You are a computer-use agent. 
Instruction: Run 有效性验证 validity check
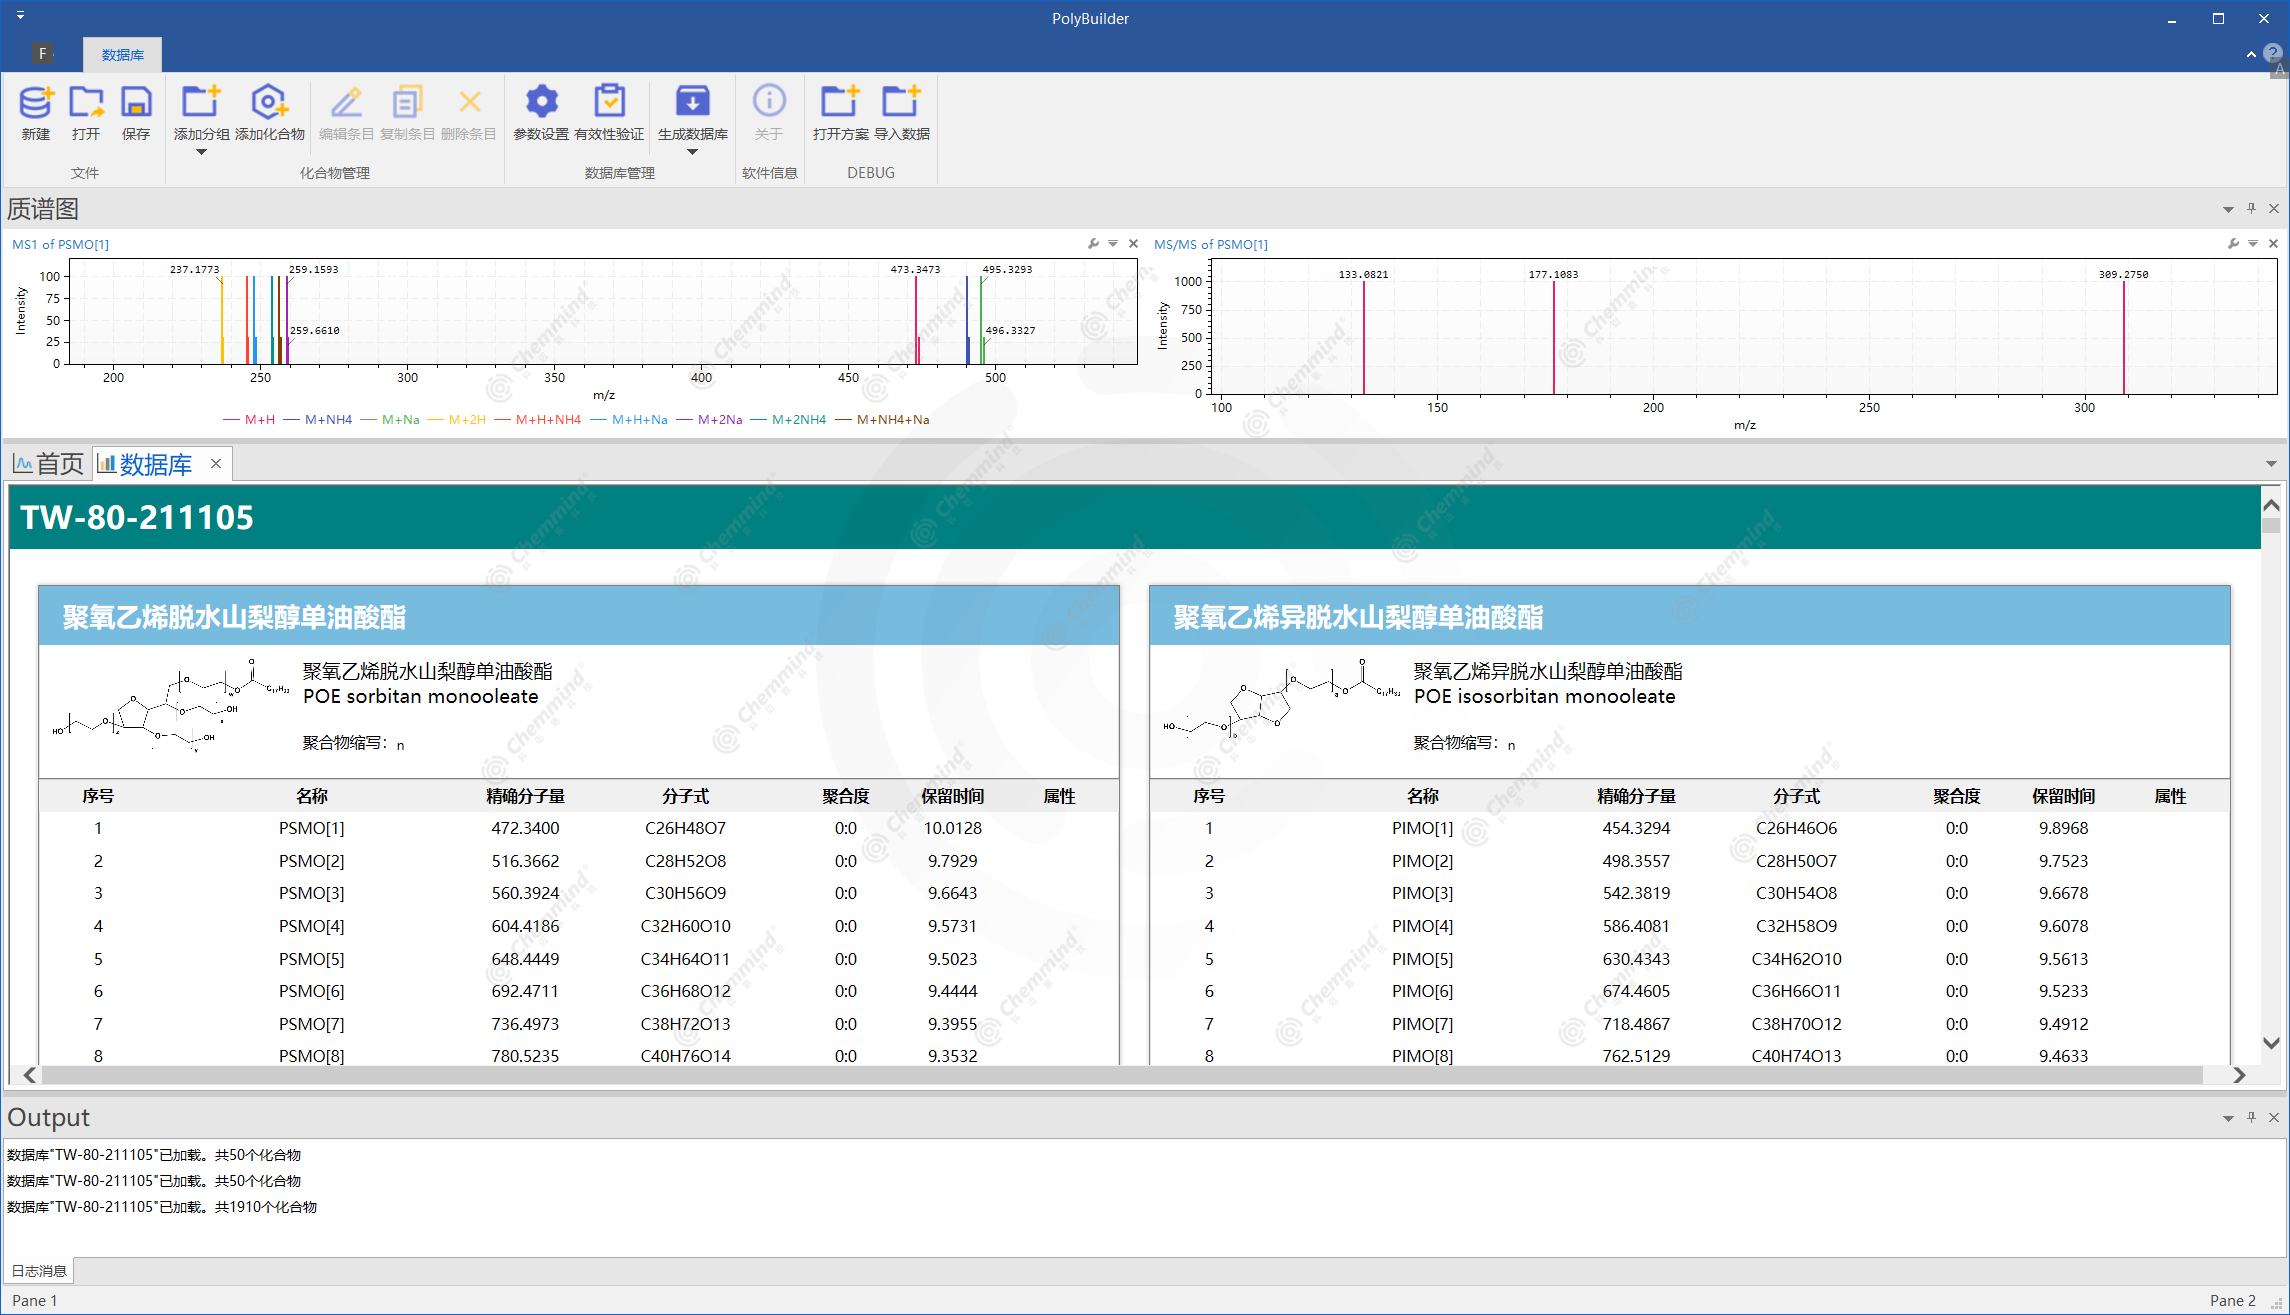[609, 102]
